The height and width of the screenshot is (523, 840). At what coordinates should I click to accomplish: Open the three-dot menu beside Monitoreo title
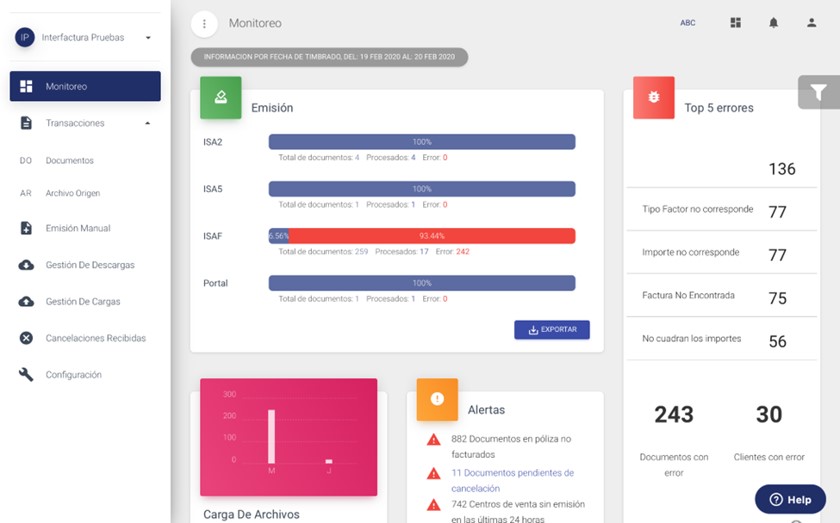(204, 24)
